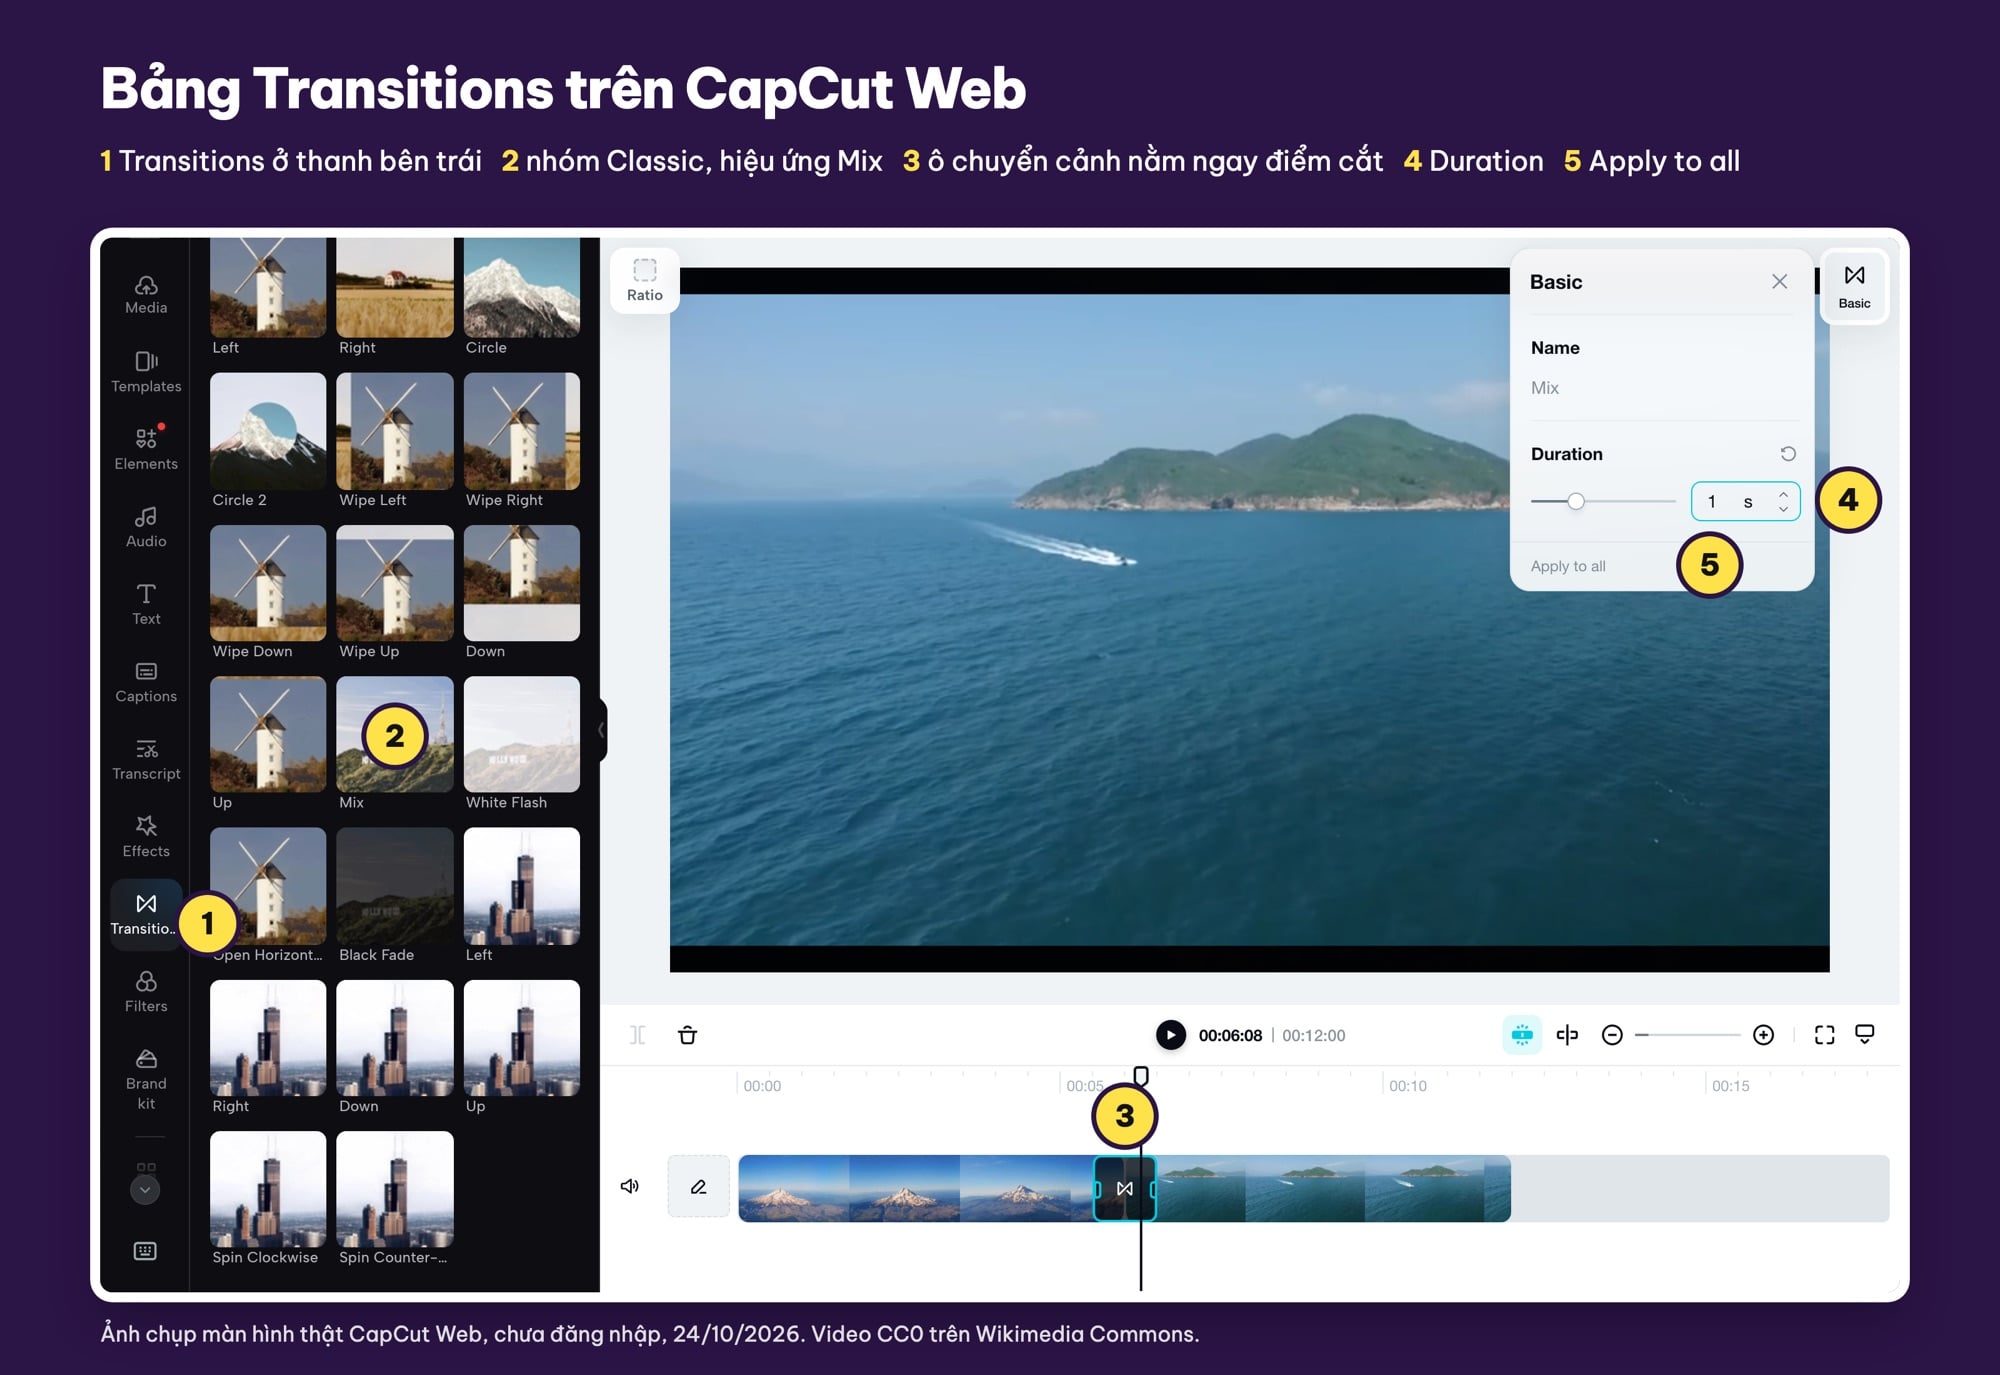Viewport: 2000px width, 1375px height.
Task: Open the Basic tab on right edge
Action: (x=1855, y=286)
